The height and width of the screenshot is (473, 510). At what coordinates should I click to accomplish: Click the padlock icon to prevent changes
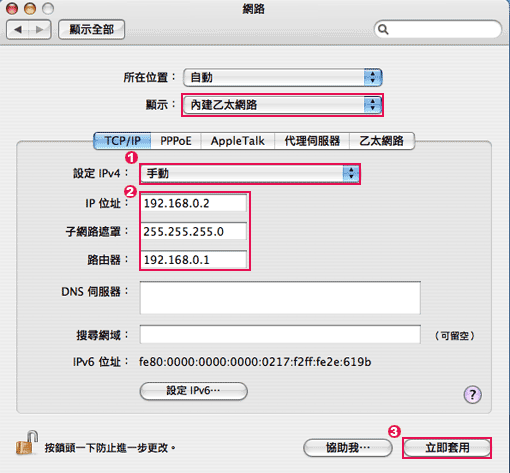tap(26, 442)
